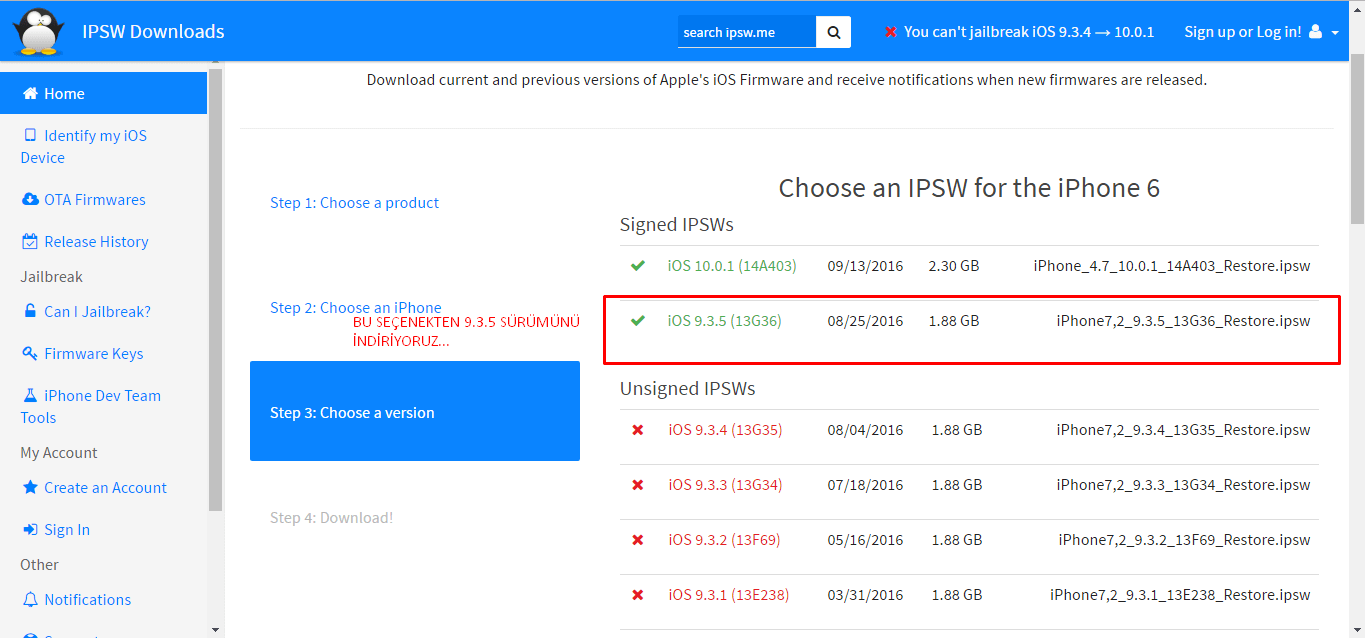This screenshot has height=638, width=1365.
Task: Click Step 4: Download!
Action: click(331, 518)
